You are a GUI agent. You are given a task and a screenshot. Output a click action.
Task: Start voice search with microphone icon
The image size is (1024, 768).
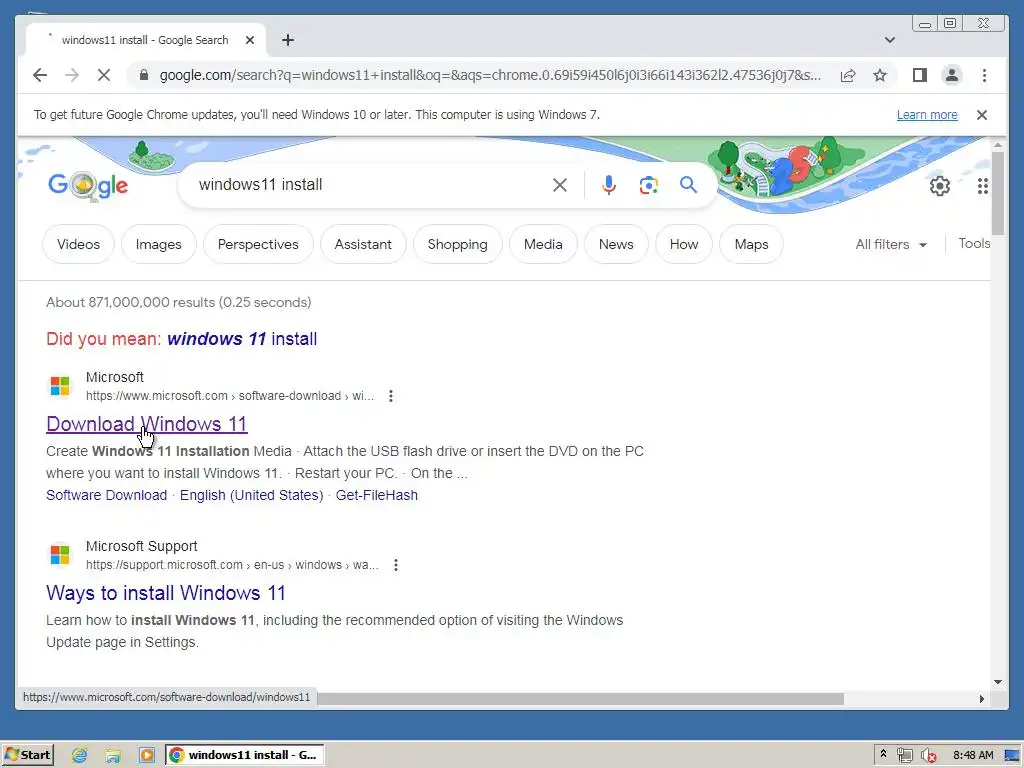(609, 185)
